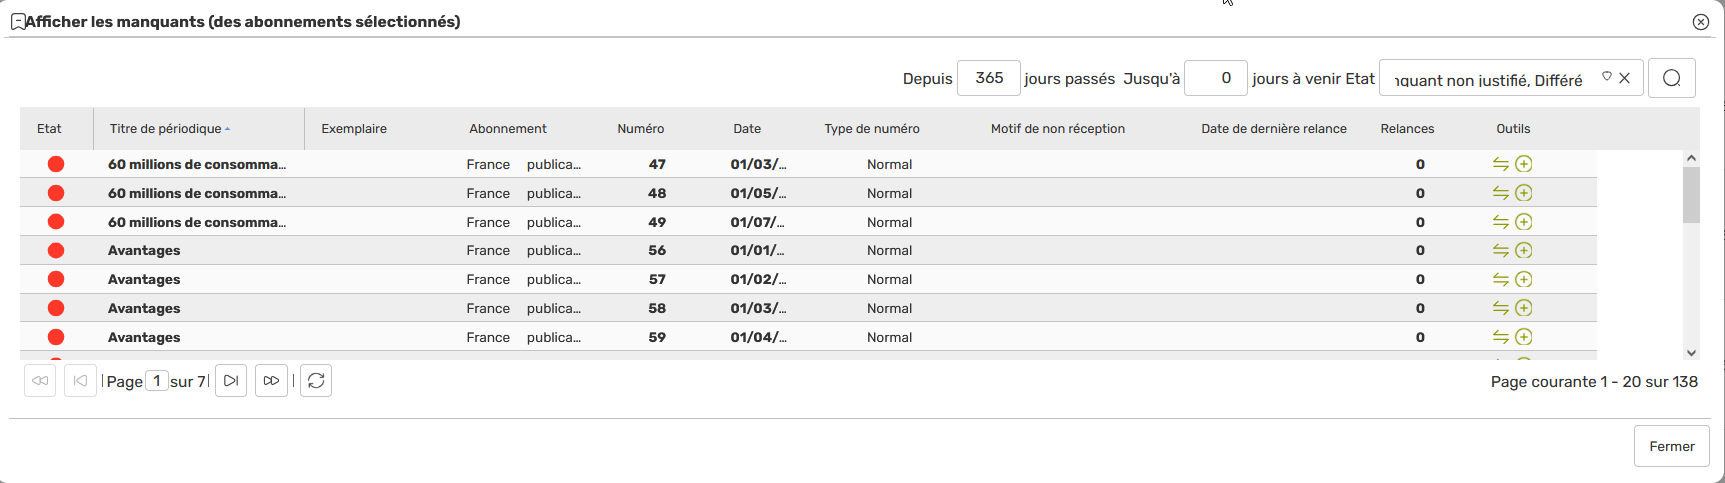Collapse the Afficher les manquants panel

pos(18,22)
